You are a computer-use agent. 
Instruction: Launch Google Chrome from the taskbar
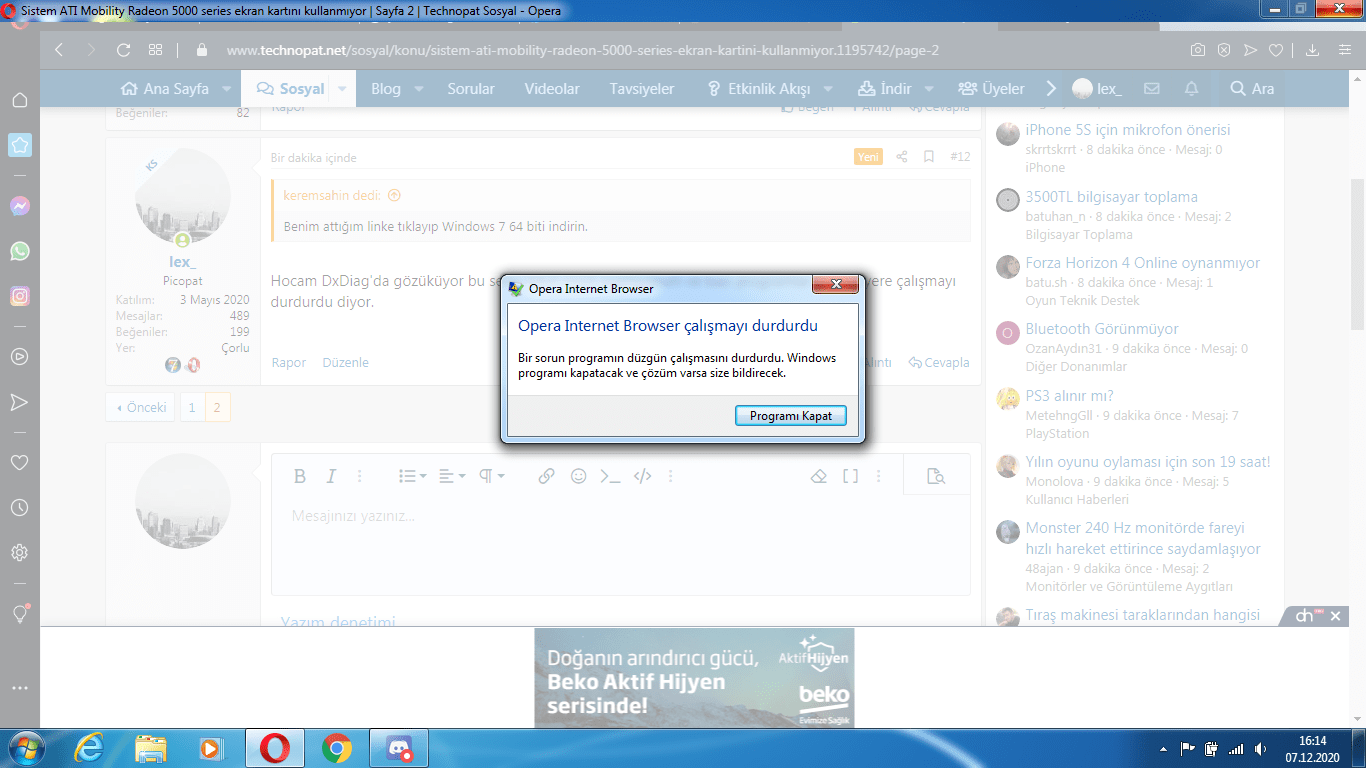(336, 748)
